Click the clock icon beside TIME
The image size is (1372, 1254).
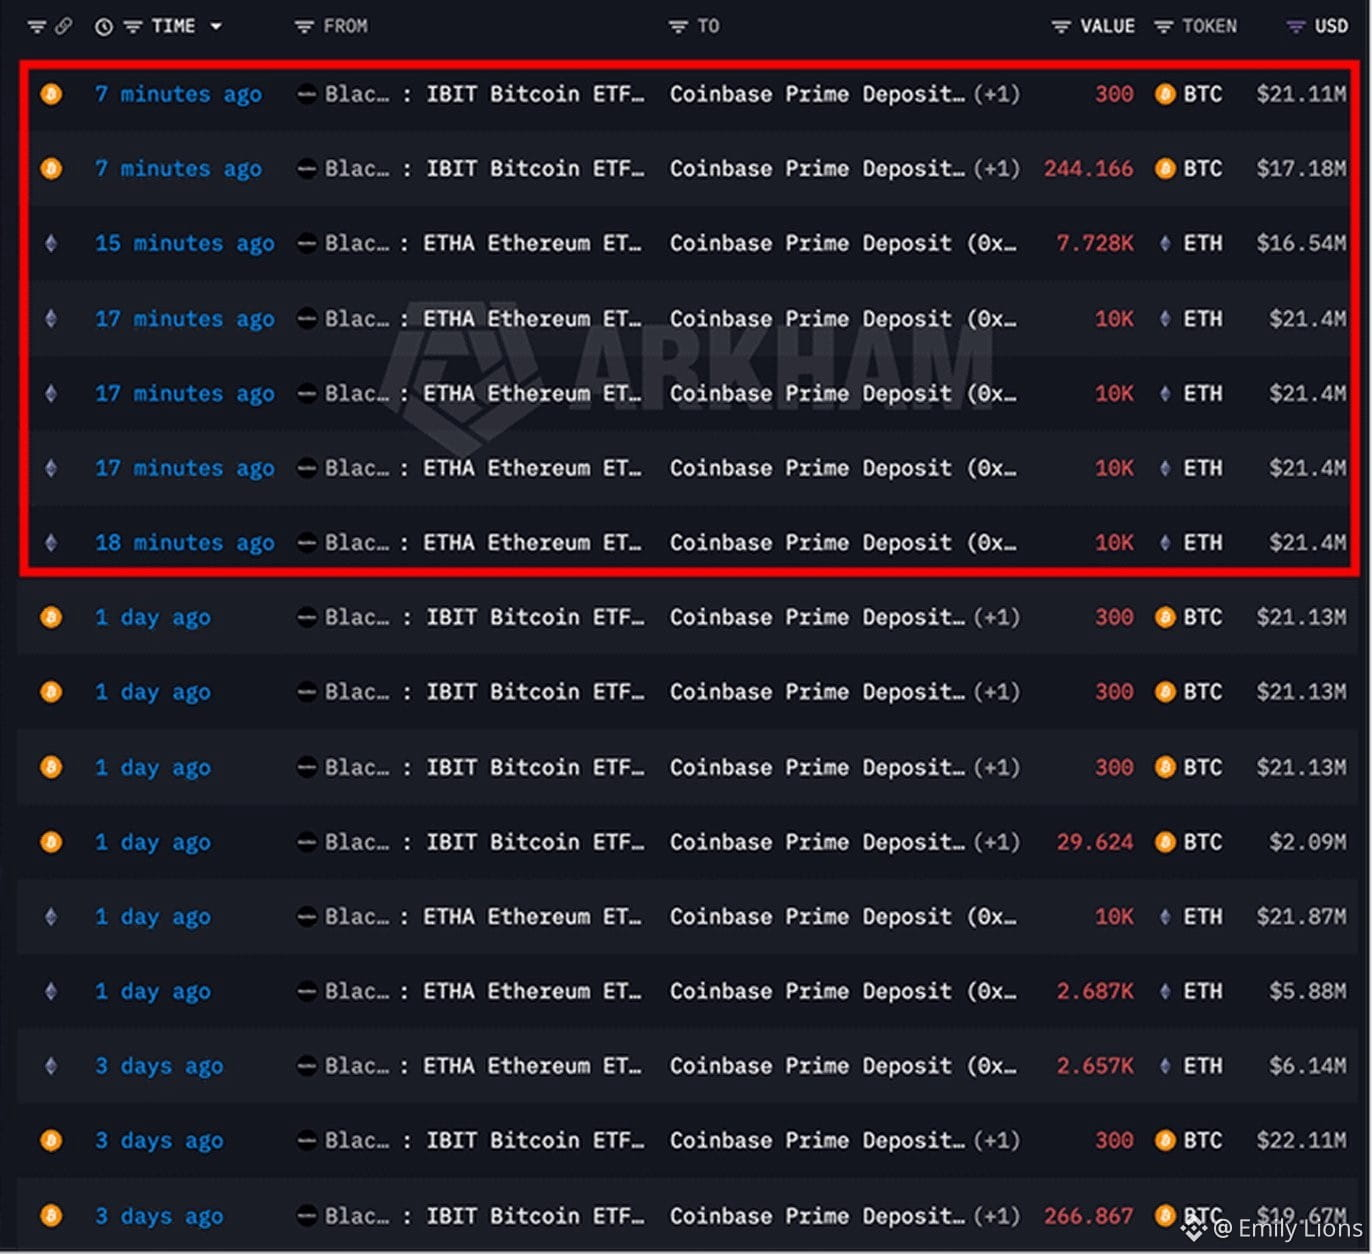(x=104, y=27)
